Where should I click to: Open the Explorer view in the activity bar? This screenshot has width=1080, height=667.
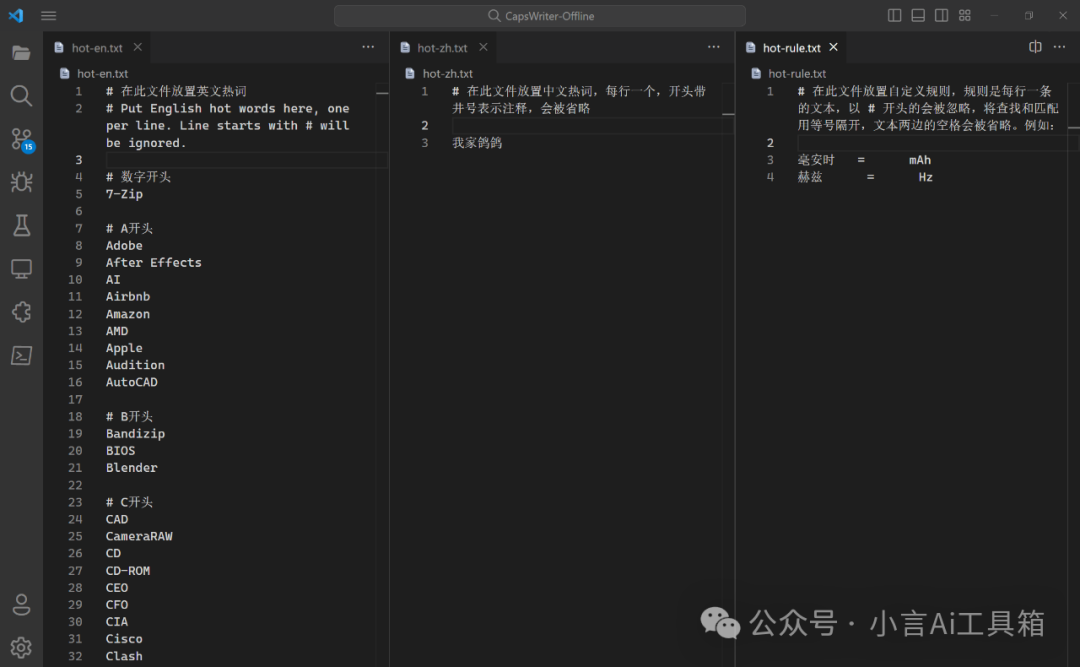click(x=21, y=53)
